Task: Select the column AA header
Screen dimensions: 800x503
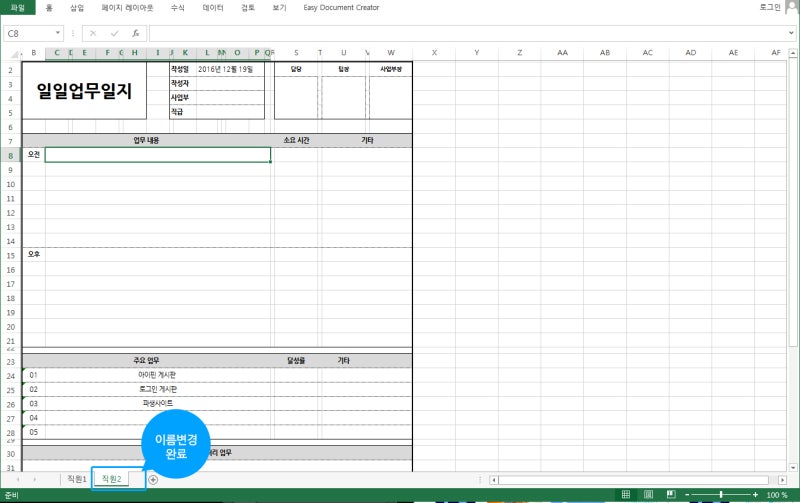Action: [562, 53]
